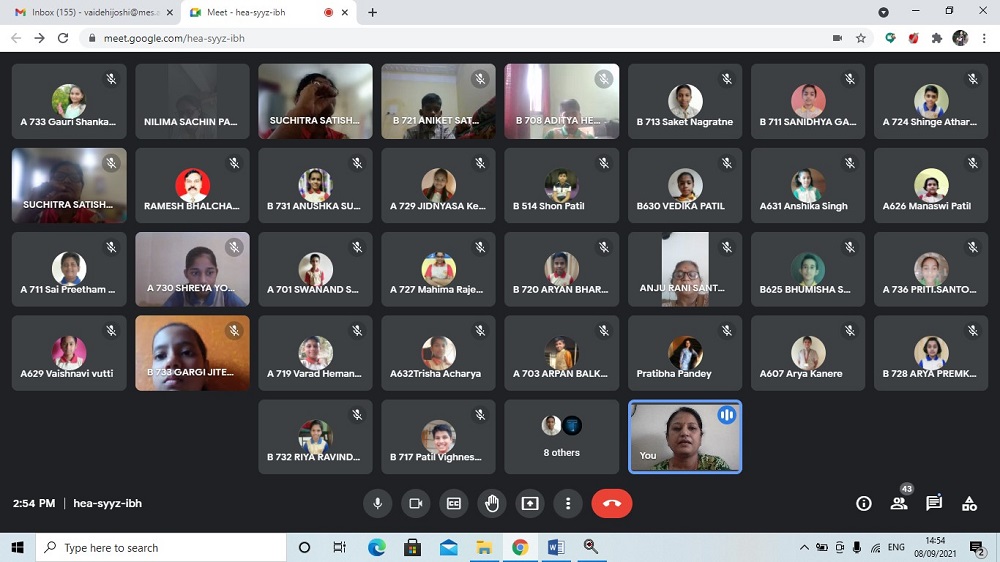Screen dimensions: 1000x562
Task: Click the meet.google.com address bar
Action: pos(450,38)
